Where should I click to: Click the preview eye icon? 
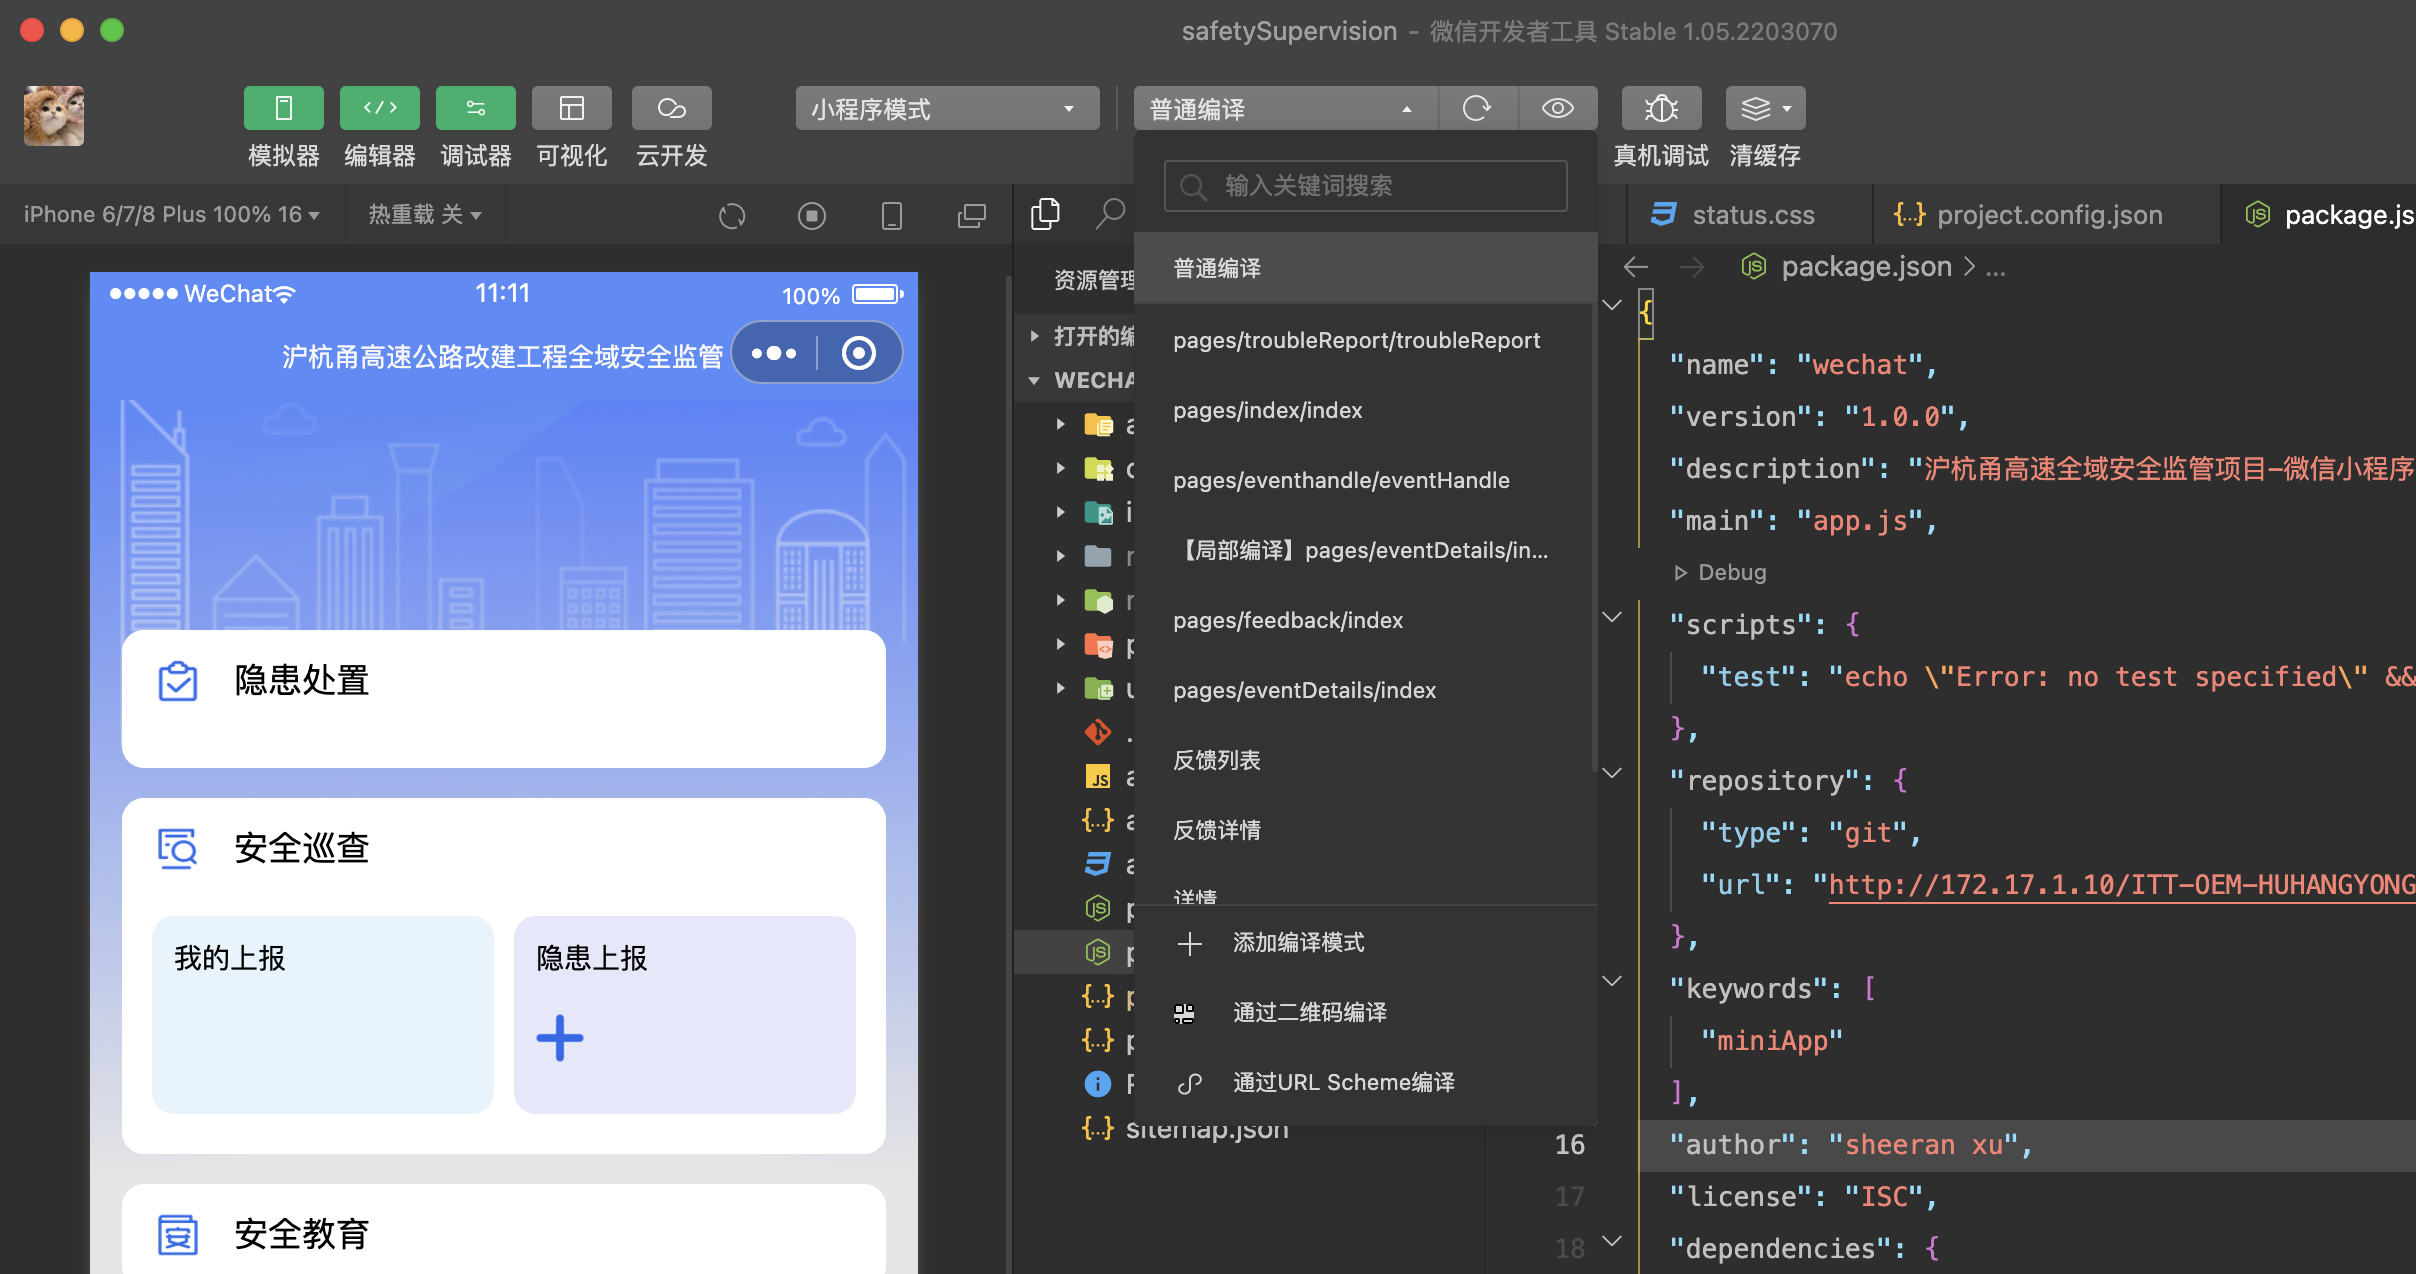point(1557,108)
